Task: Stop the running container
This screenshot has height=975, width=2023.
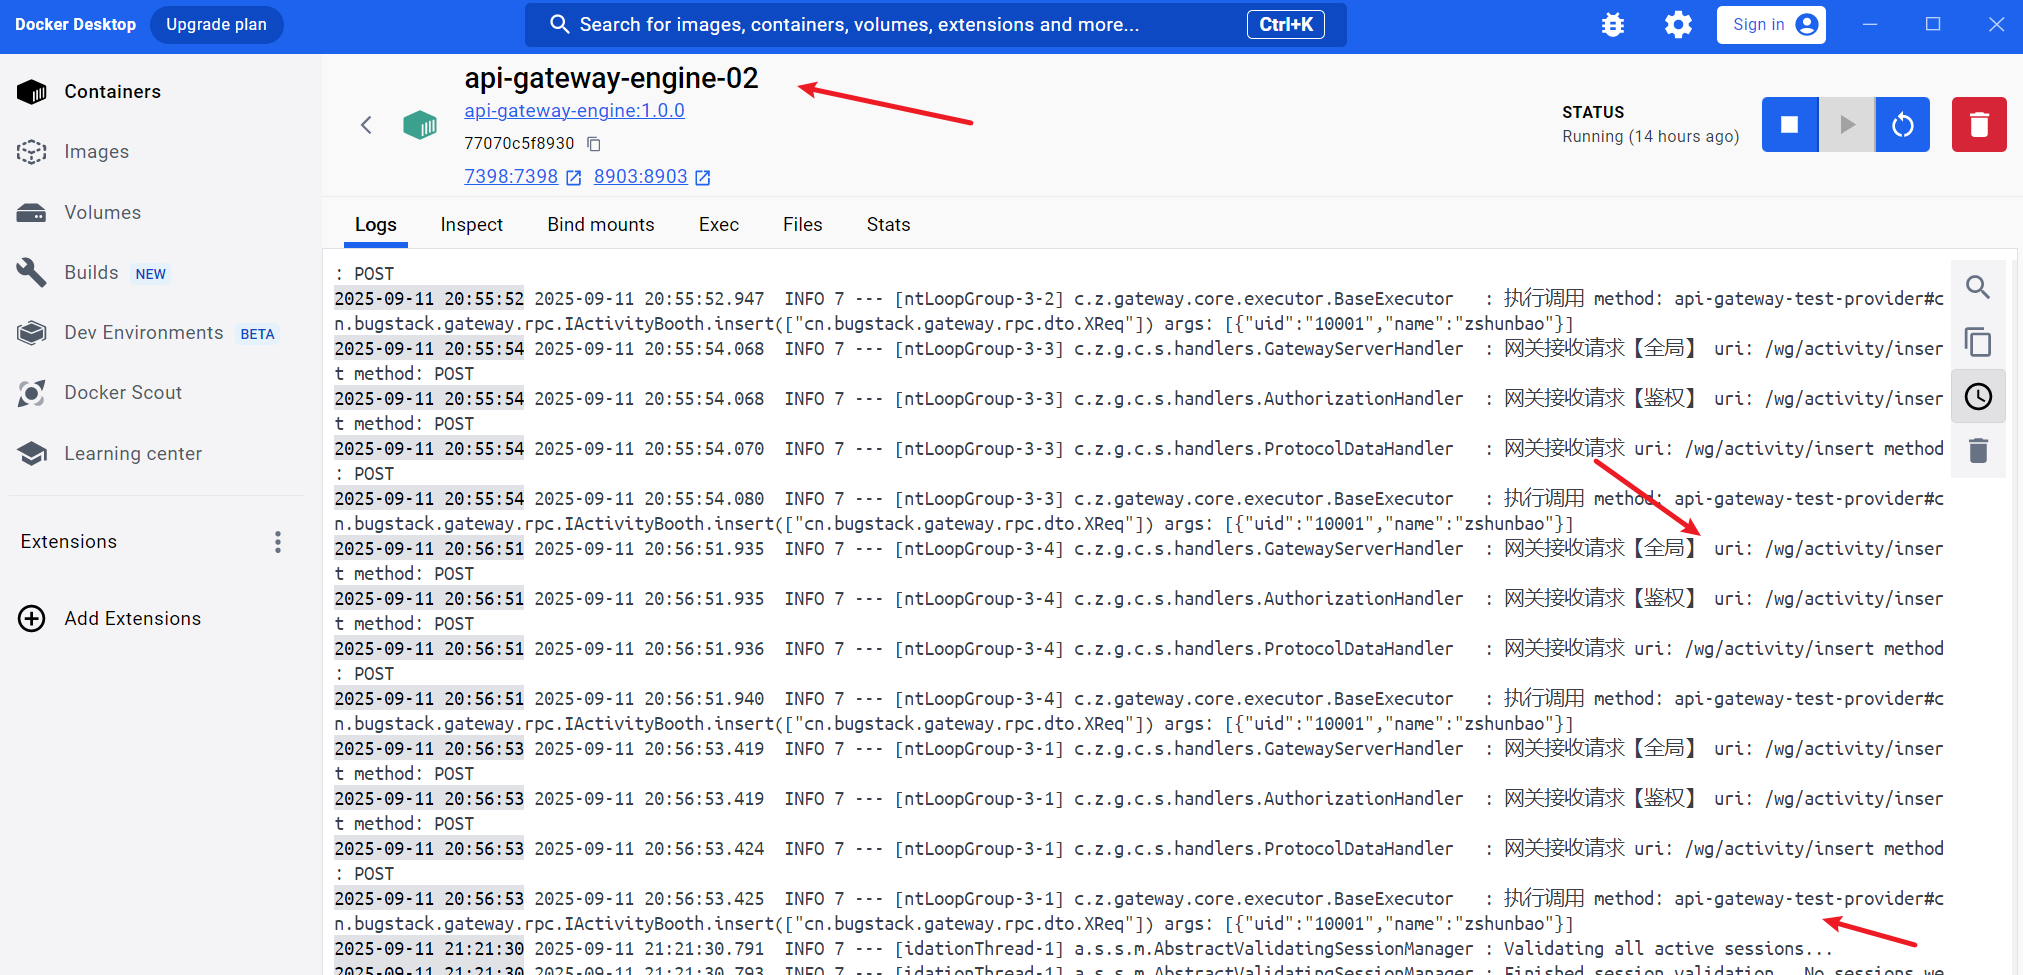Action: [1789, 125]
